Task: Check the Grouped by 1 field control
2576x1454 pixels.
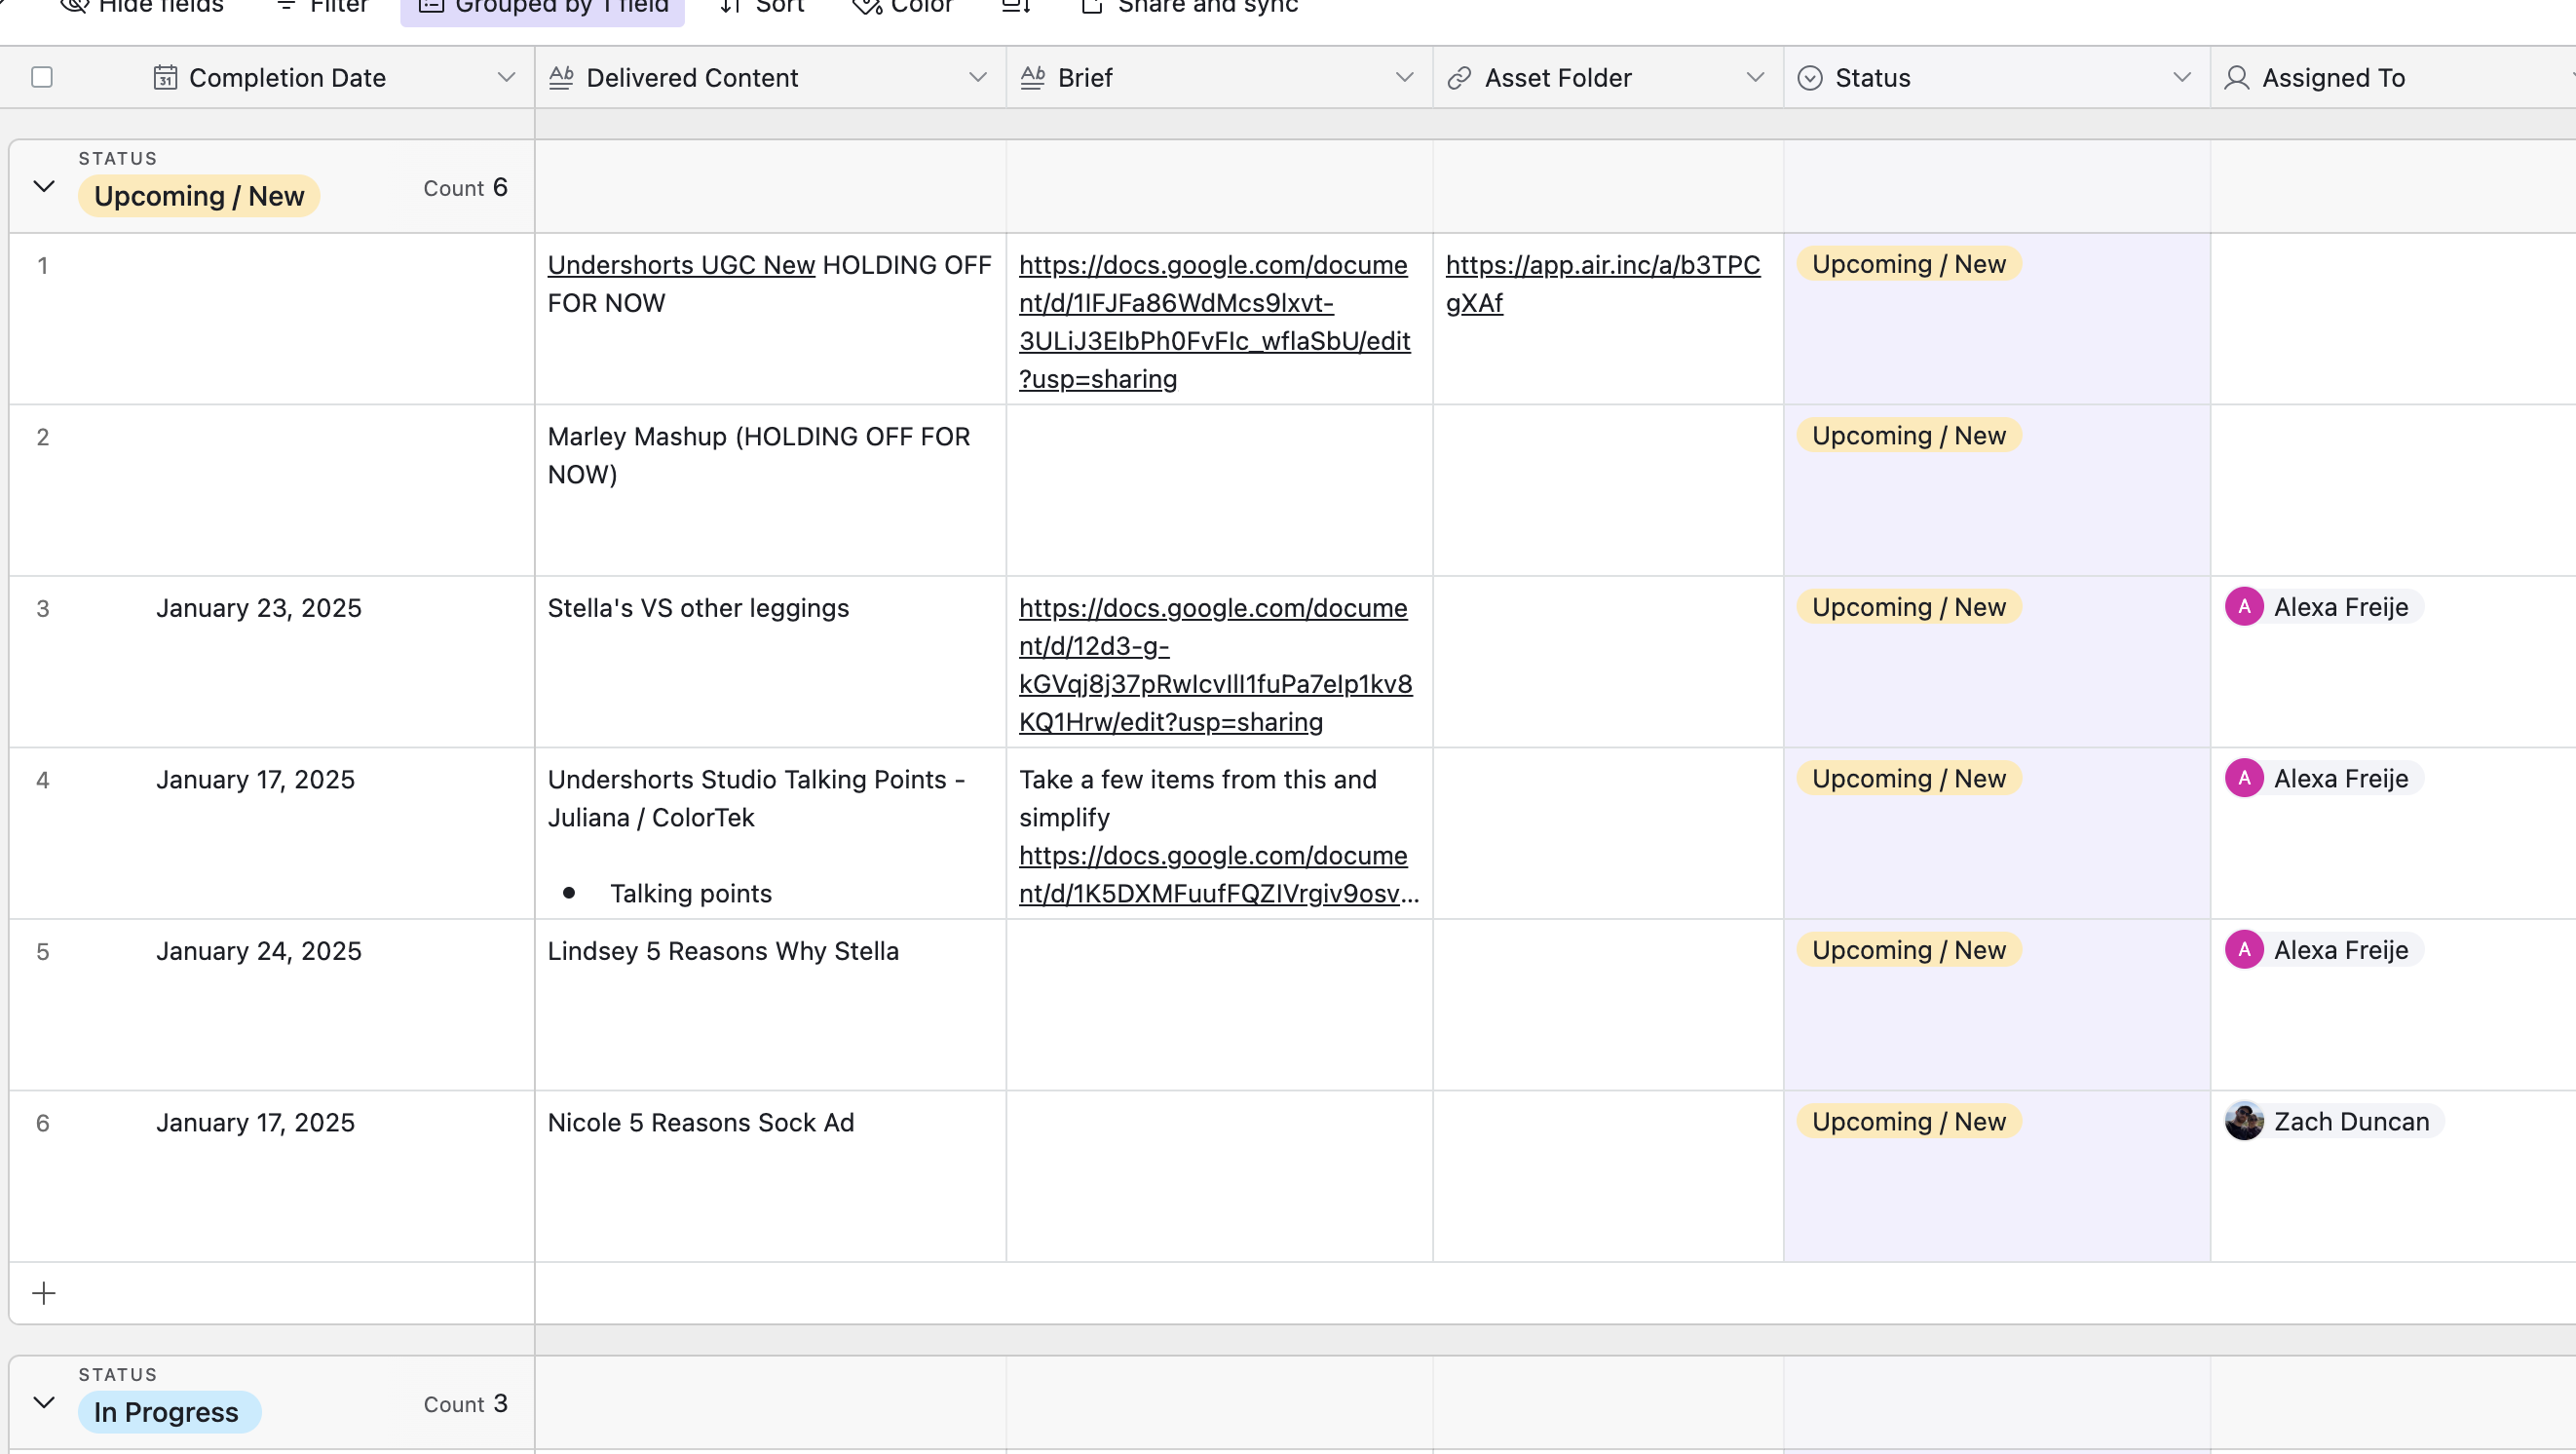Action: (541, 5)
